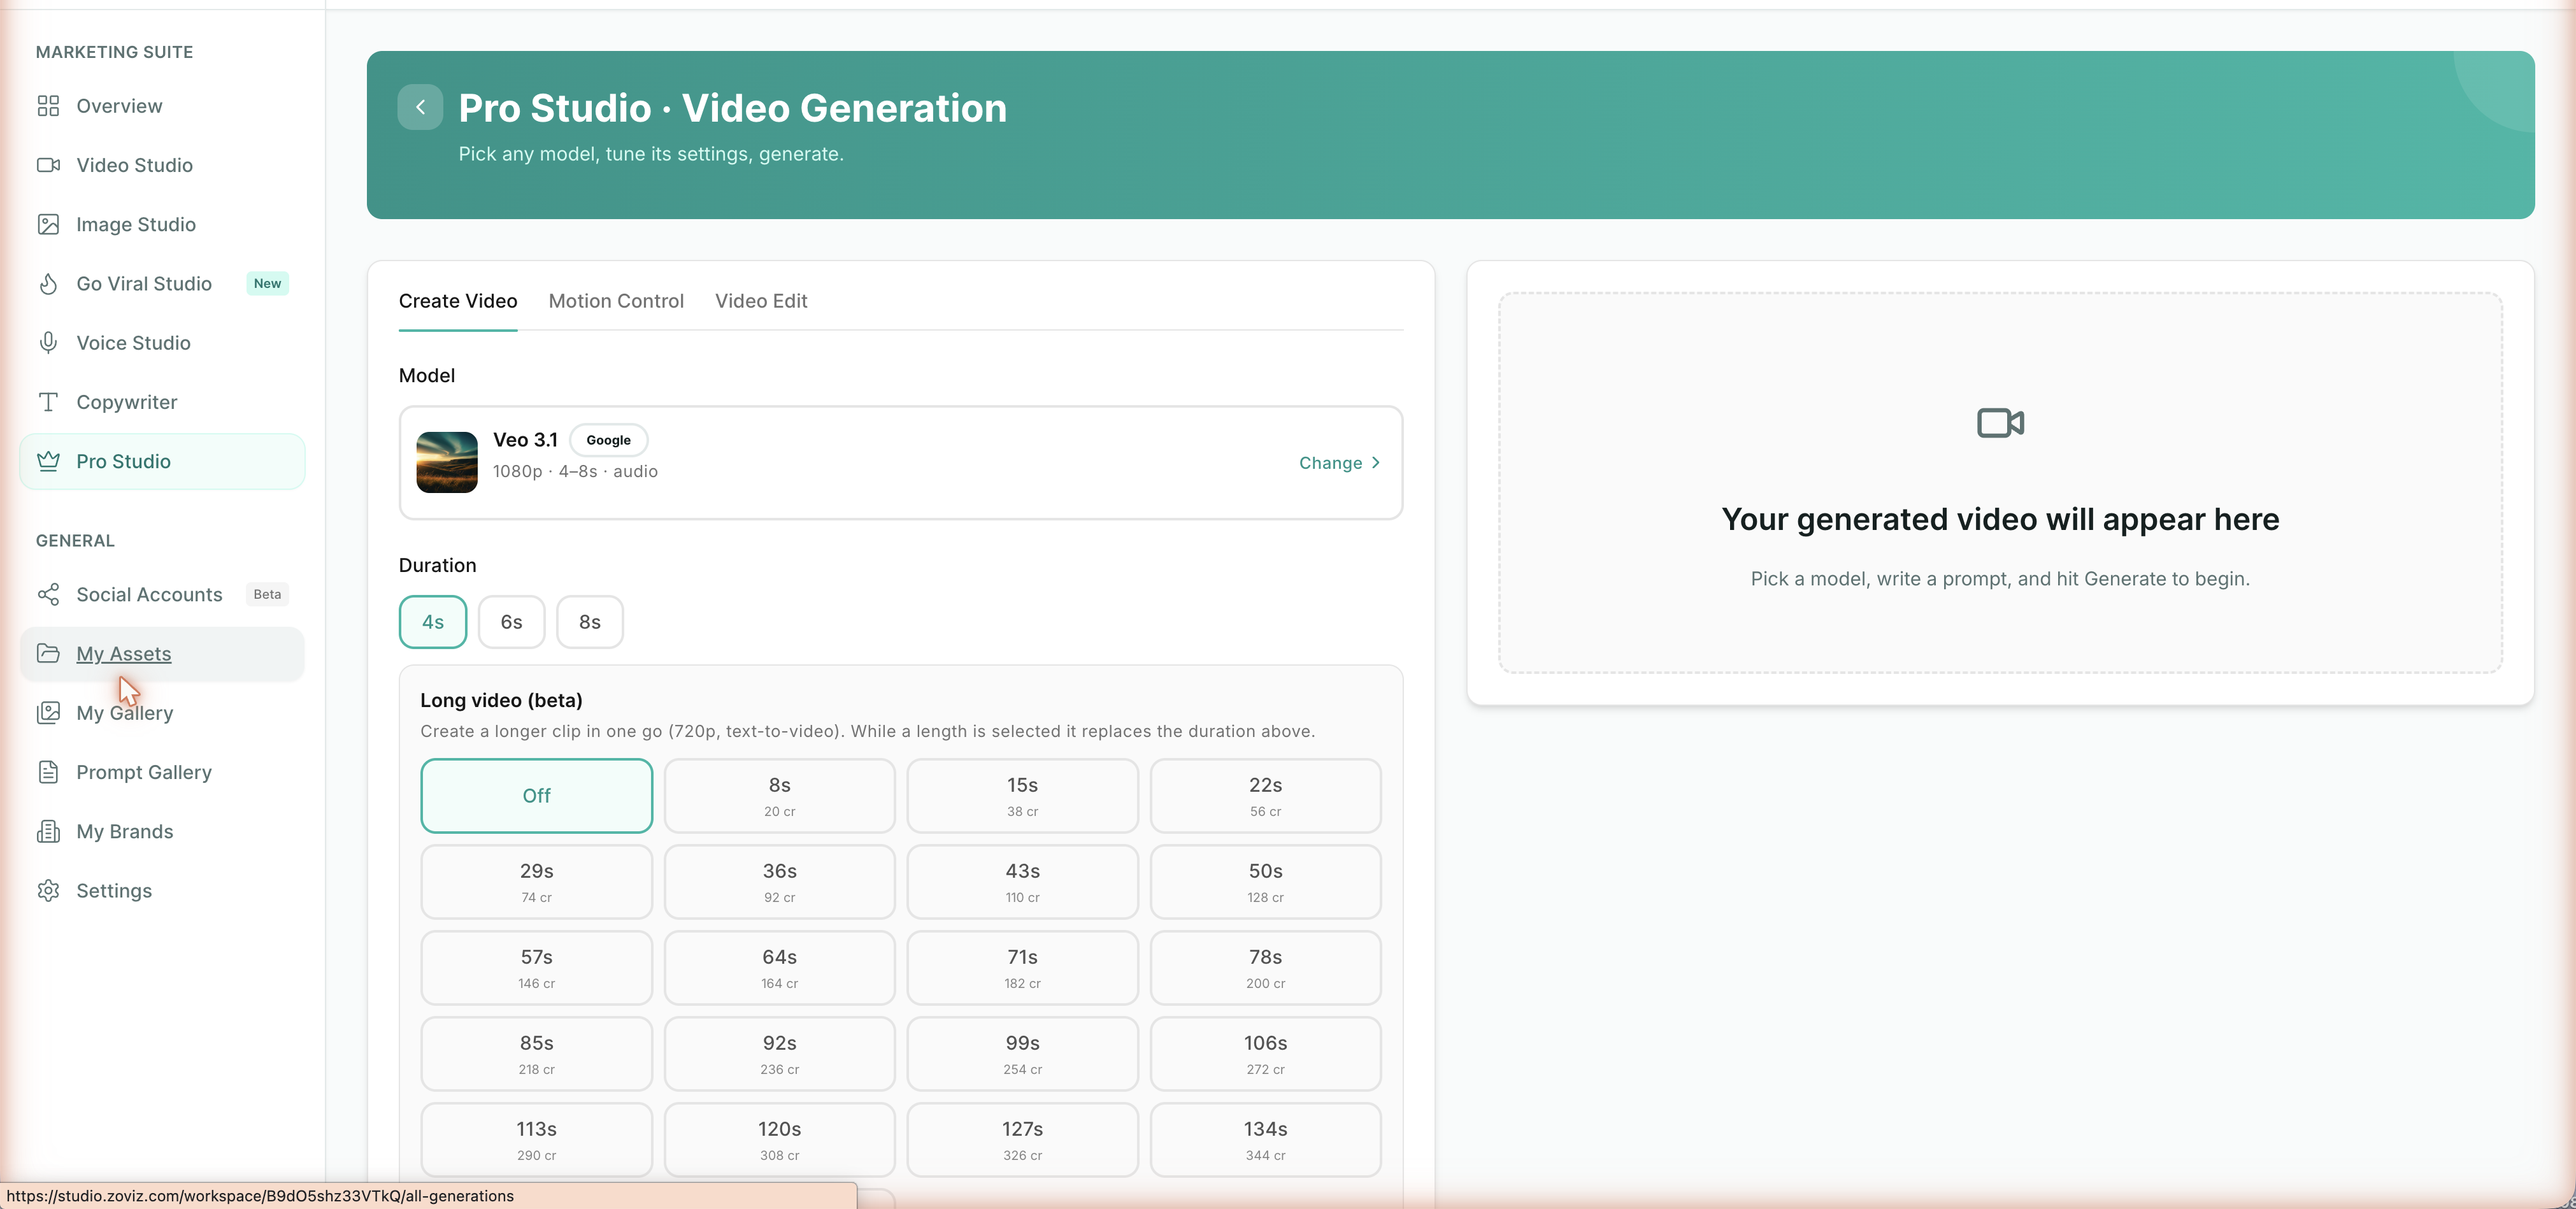This screenshot has width=2576, height=1209.
Task: Set long video to 113s
Action: 536,1140
